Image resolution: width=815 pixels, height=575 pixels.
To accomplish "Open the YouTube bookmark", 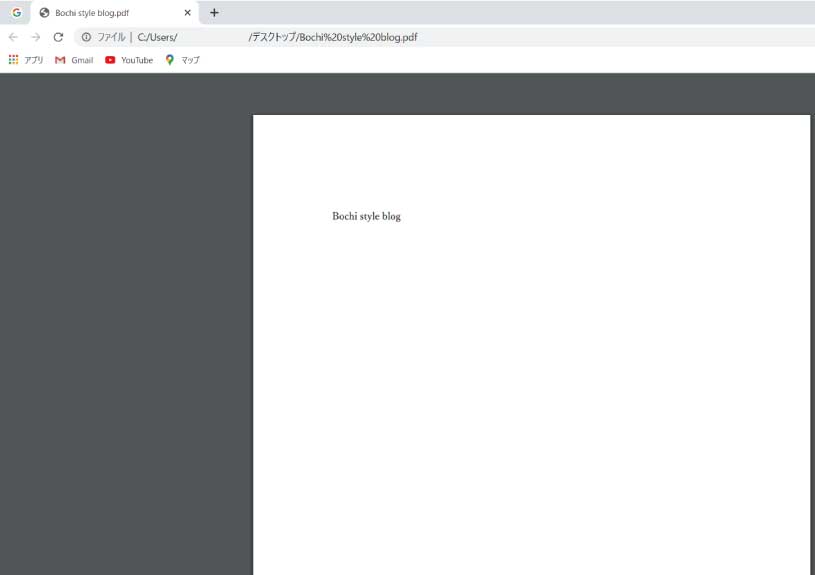I will pyautogui.click(x=129, y=60).
